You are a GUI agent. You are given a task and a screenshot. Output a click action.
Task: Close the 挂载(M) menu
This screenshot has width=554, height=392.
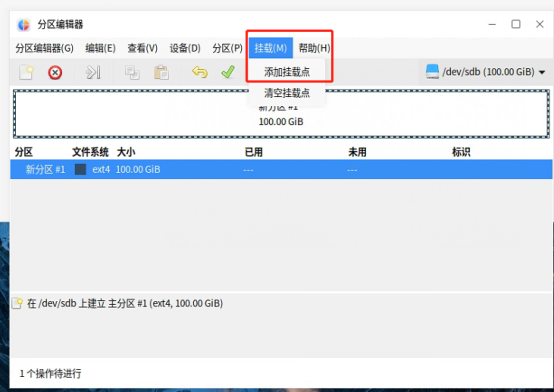[x=271, y=48]
